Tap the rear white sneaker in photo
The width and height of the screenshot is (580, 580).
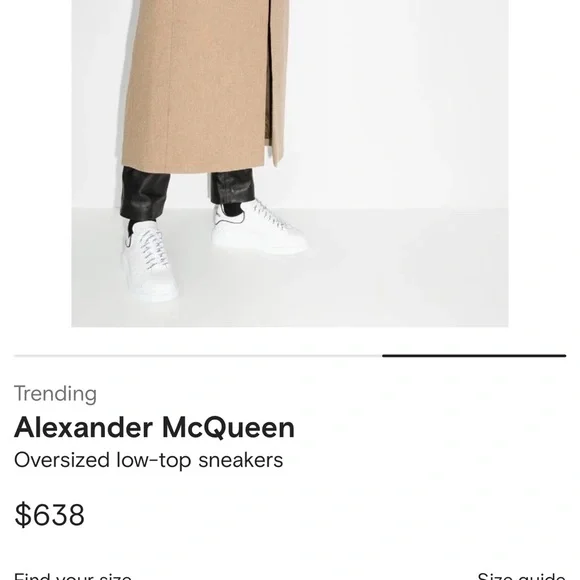pos(259,228)
